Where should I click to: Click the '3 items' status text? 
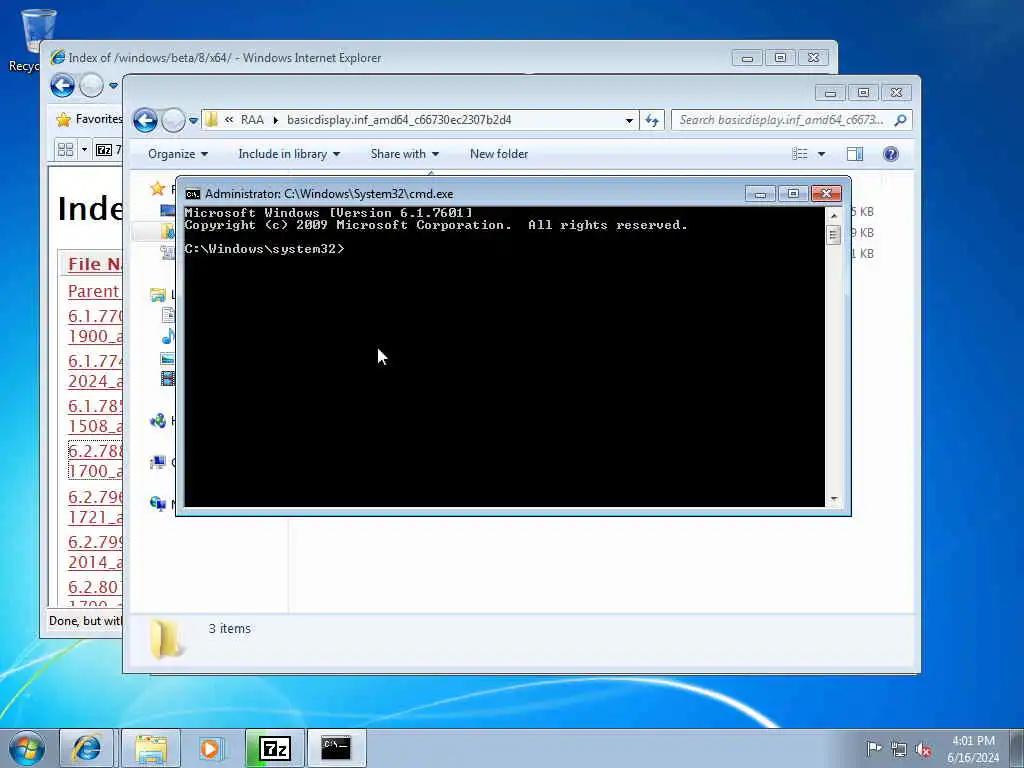[x=229, y=629]
